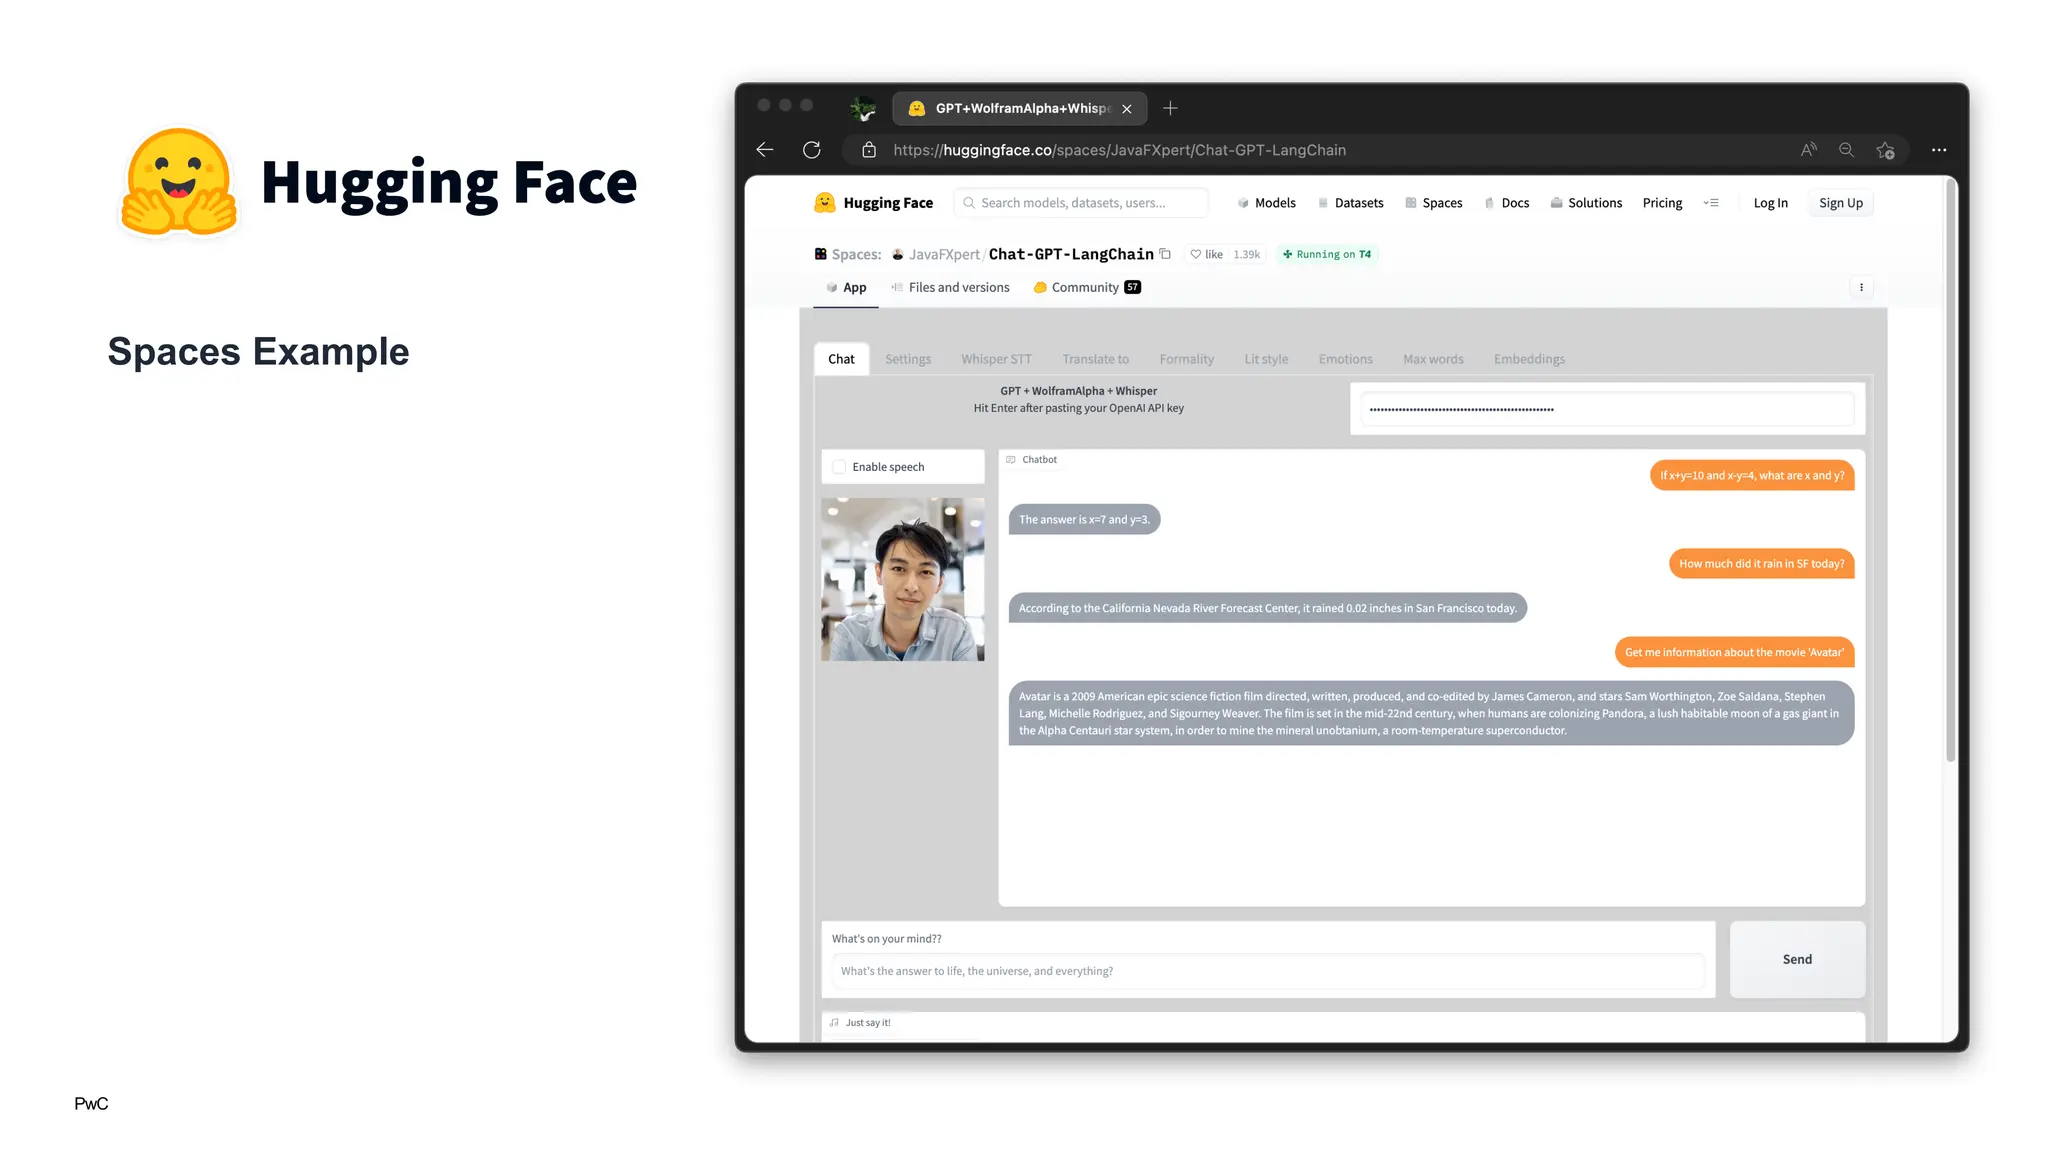Viewport: 2048px width, 1152px height.
Task: Click the search models input field
Action: [1081, 203]
